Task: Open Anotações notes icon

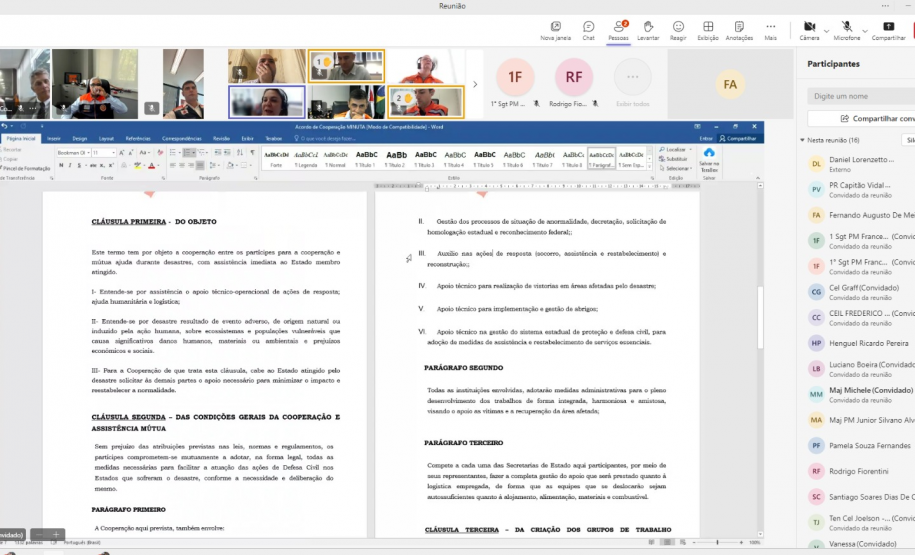Action: click(739, 27)
